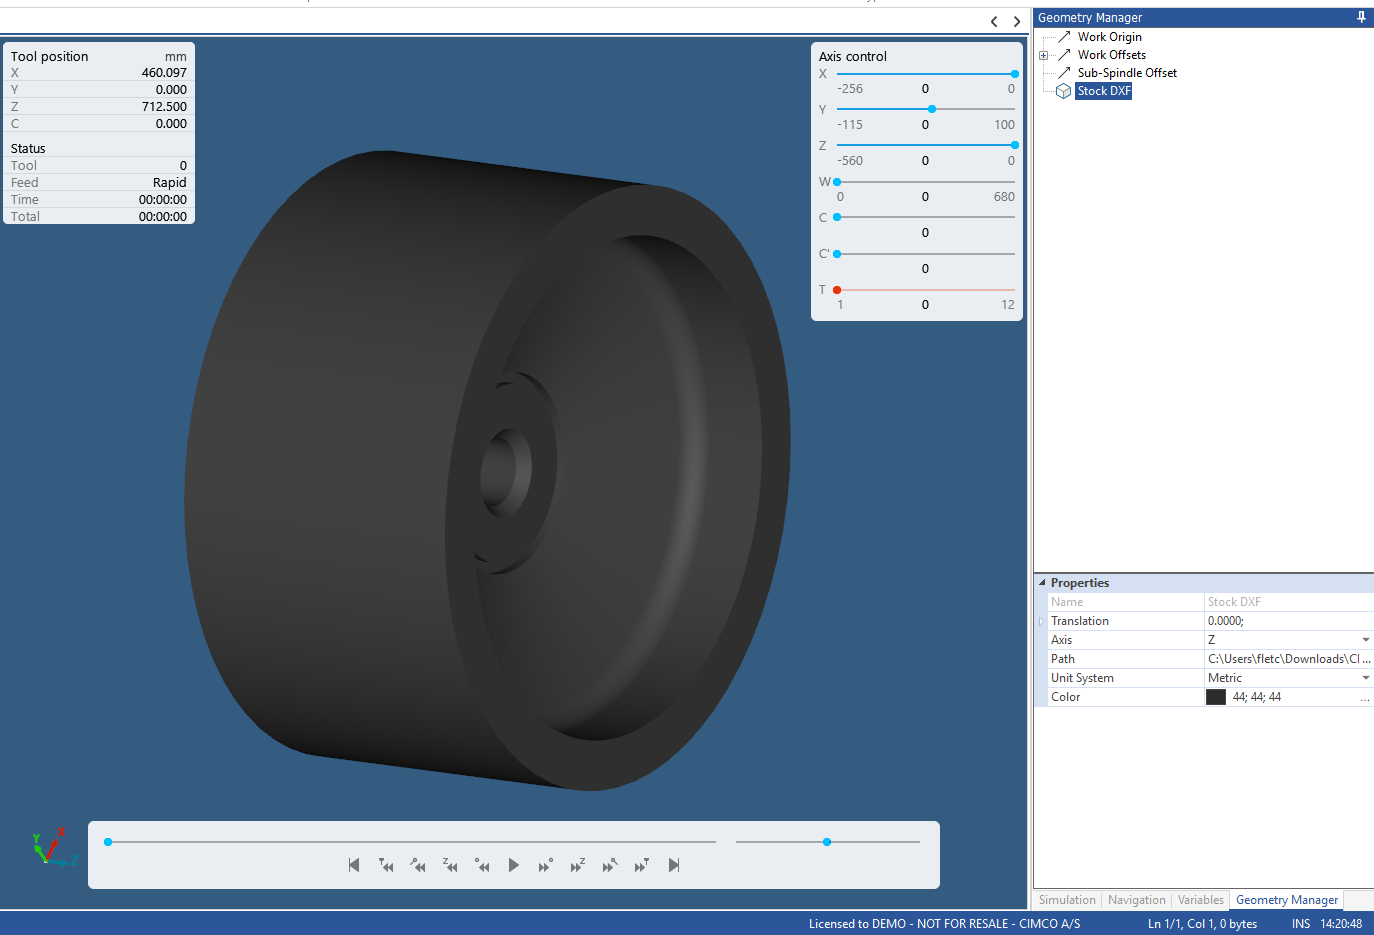Step forward to next Z move icon
The image size is (1374, 935).
pos(577,865)
